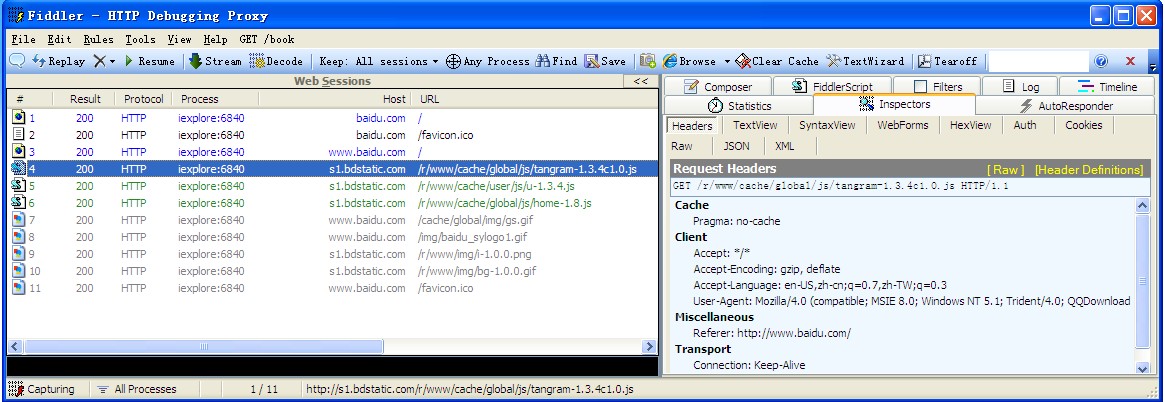Replay the selected session
Image resolution: width=1165 pixels, height=402 pixels.
pyautogui.click(x=59, y=62)
